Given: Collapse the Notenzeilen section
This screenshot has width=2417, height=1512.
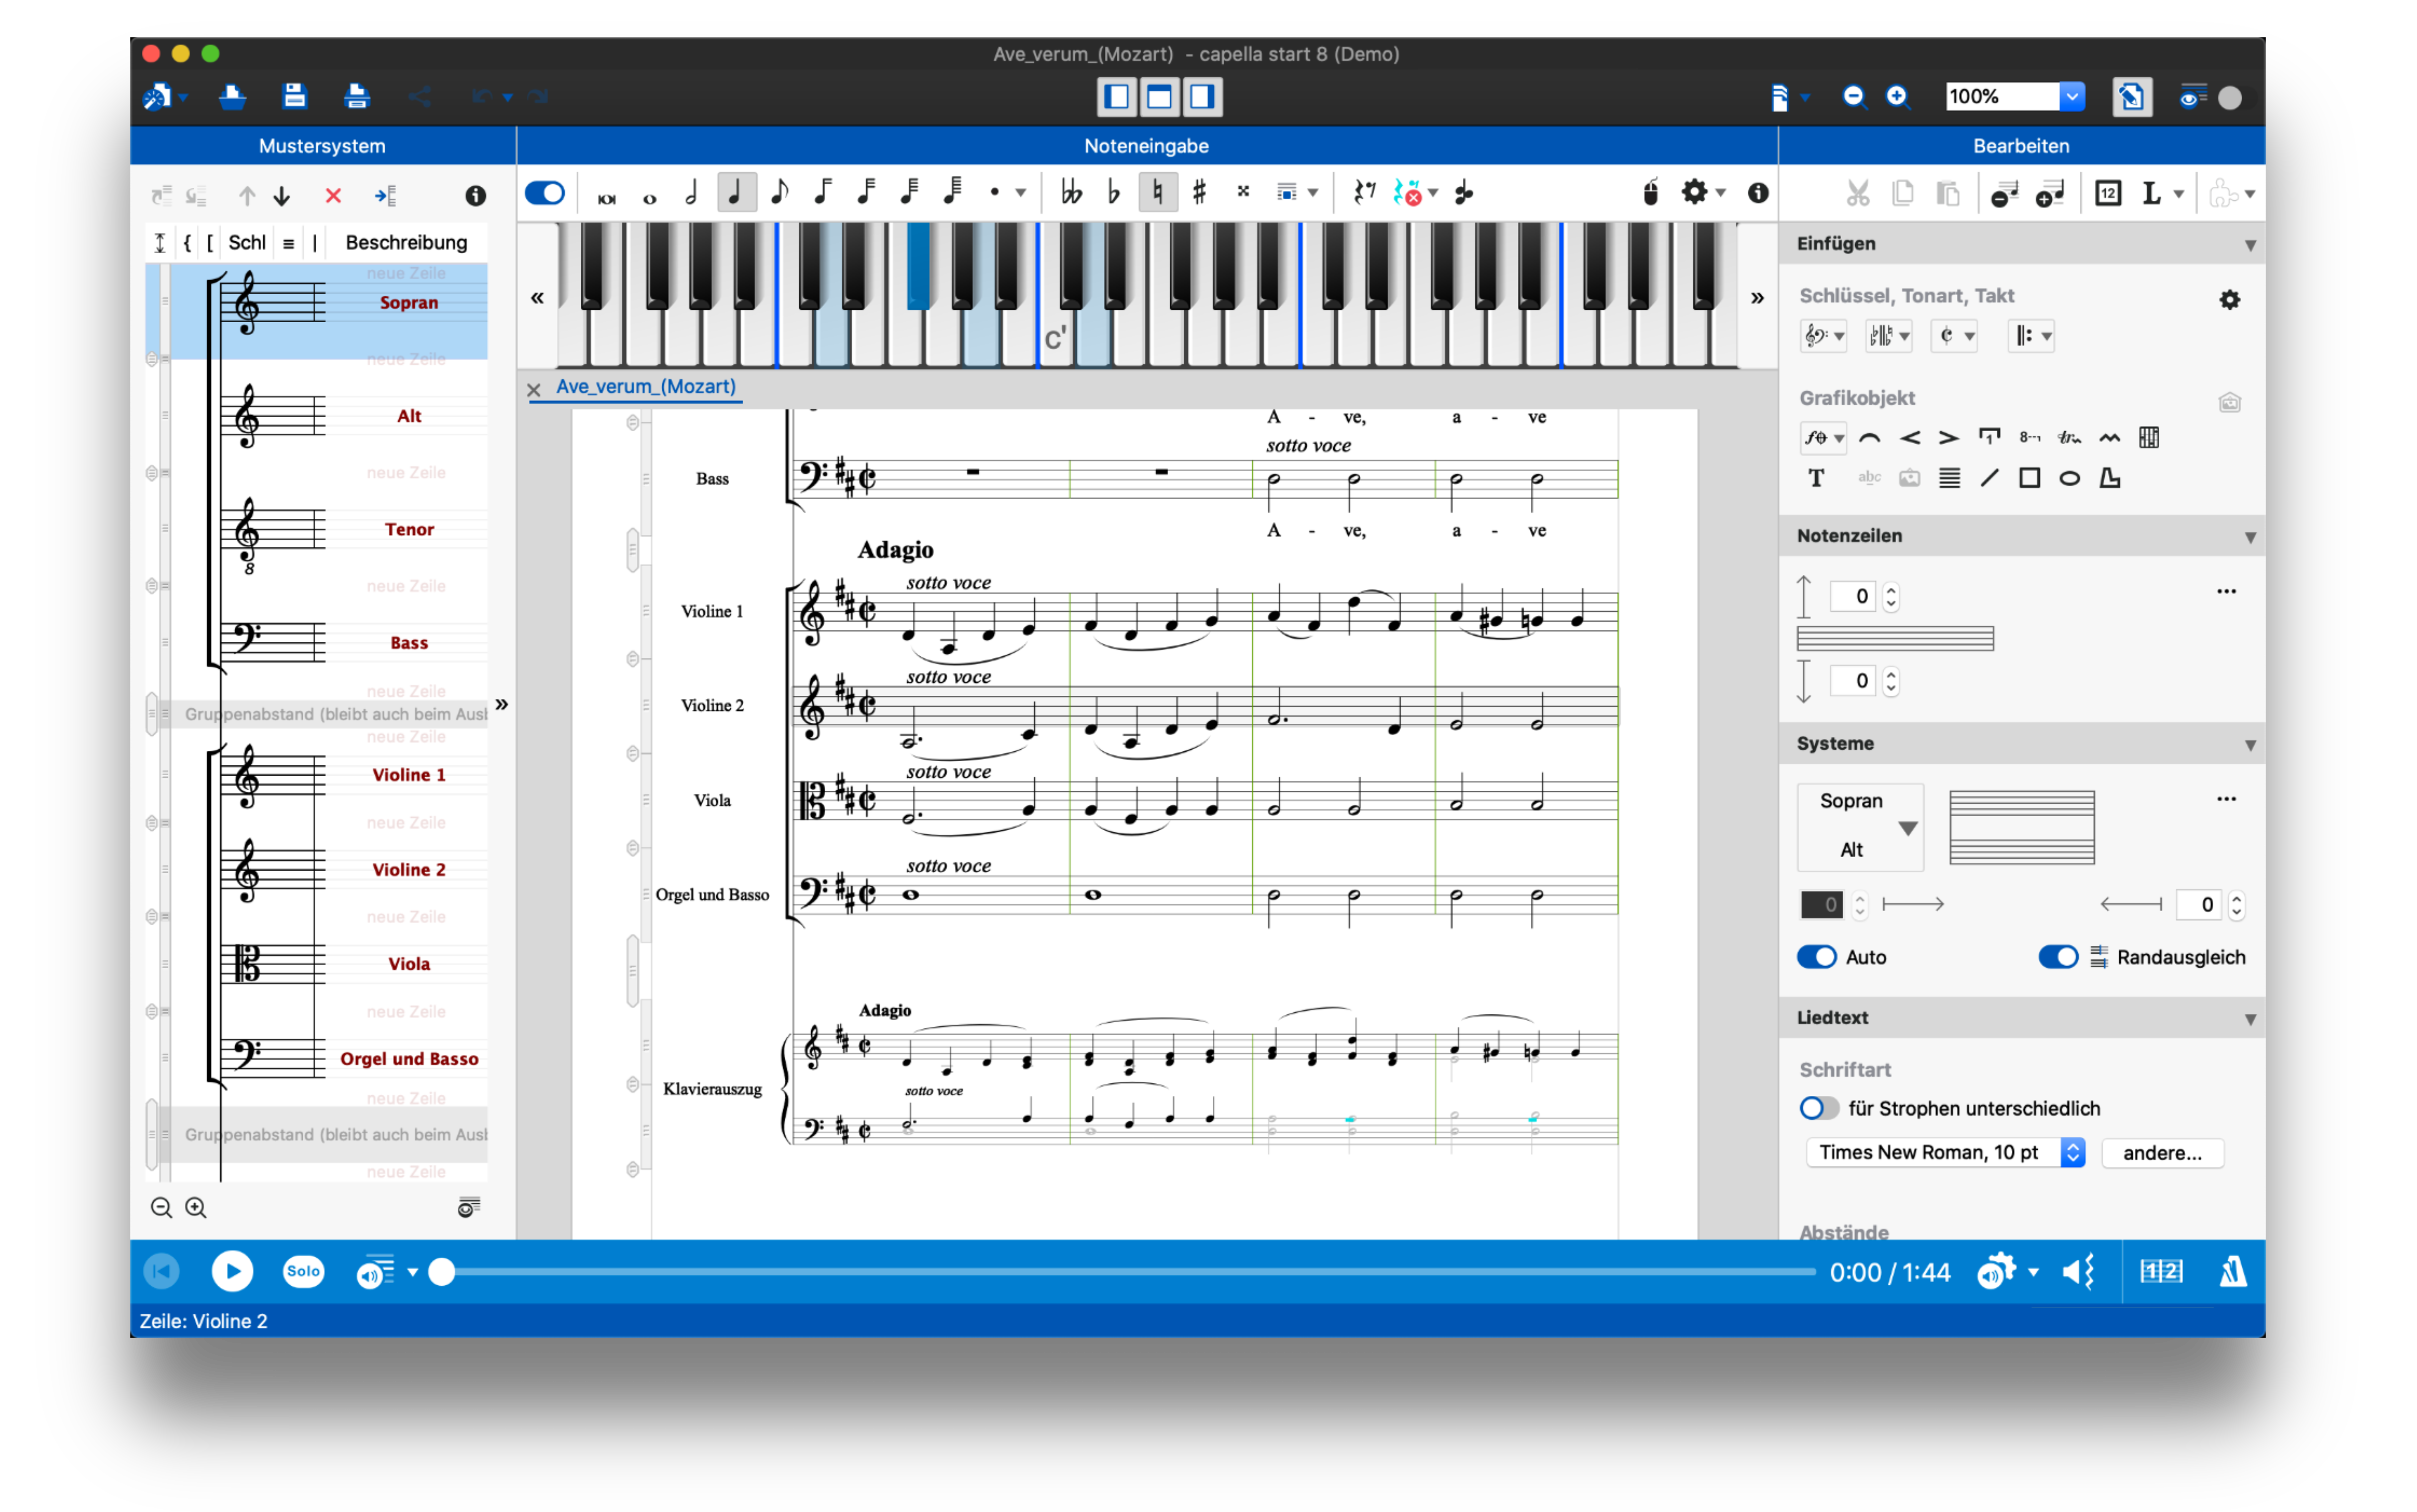Looking at the screenshot, I should pyautogui.click(x=2249, y=537).
